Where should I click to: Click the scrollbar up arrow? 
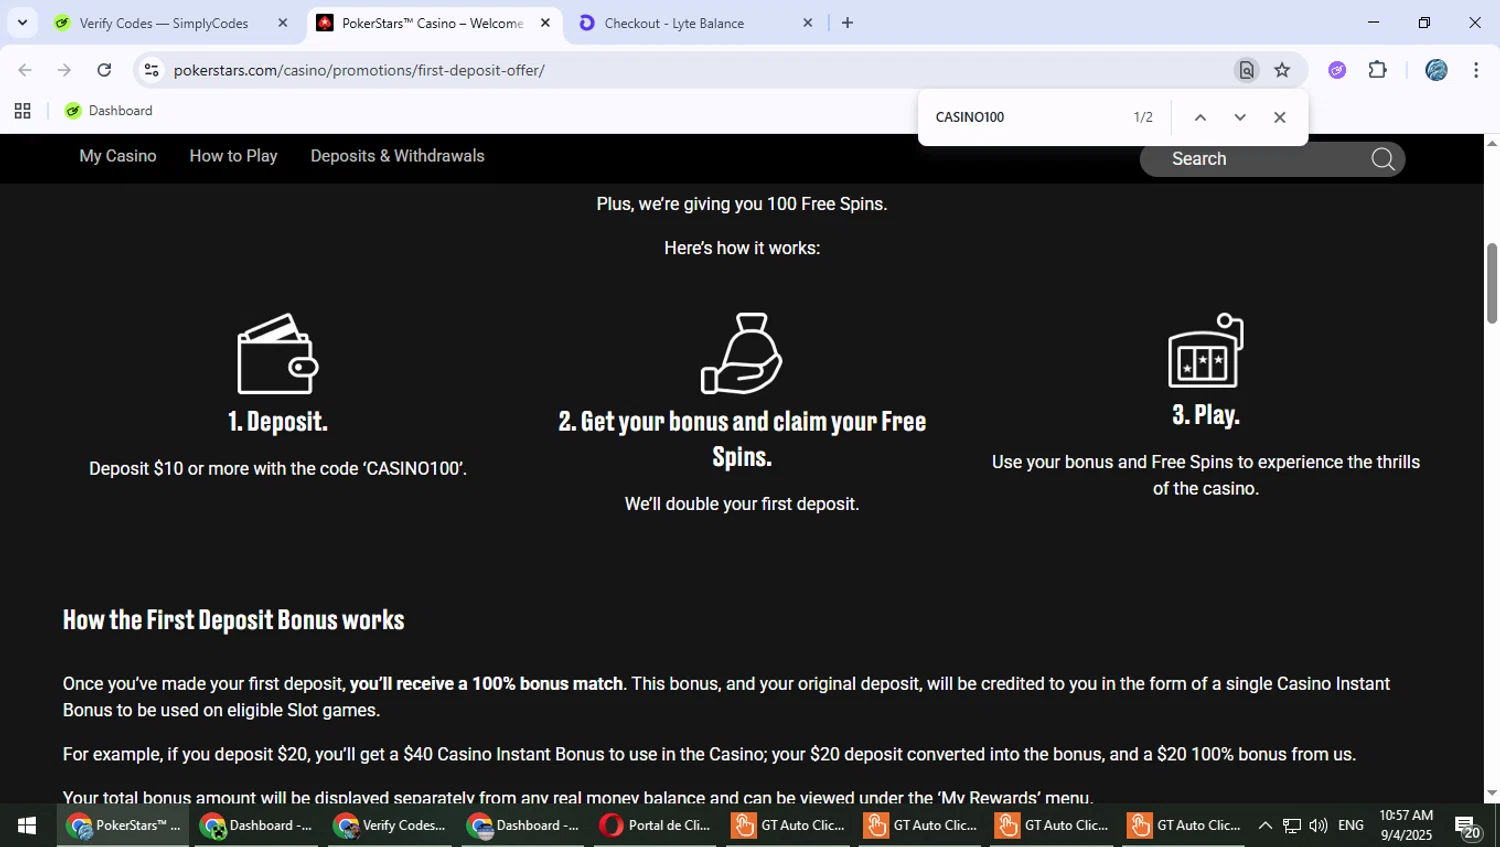(x=1492, y=143)
